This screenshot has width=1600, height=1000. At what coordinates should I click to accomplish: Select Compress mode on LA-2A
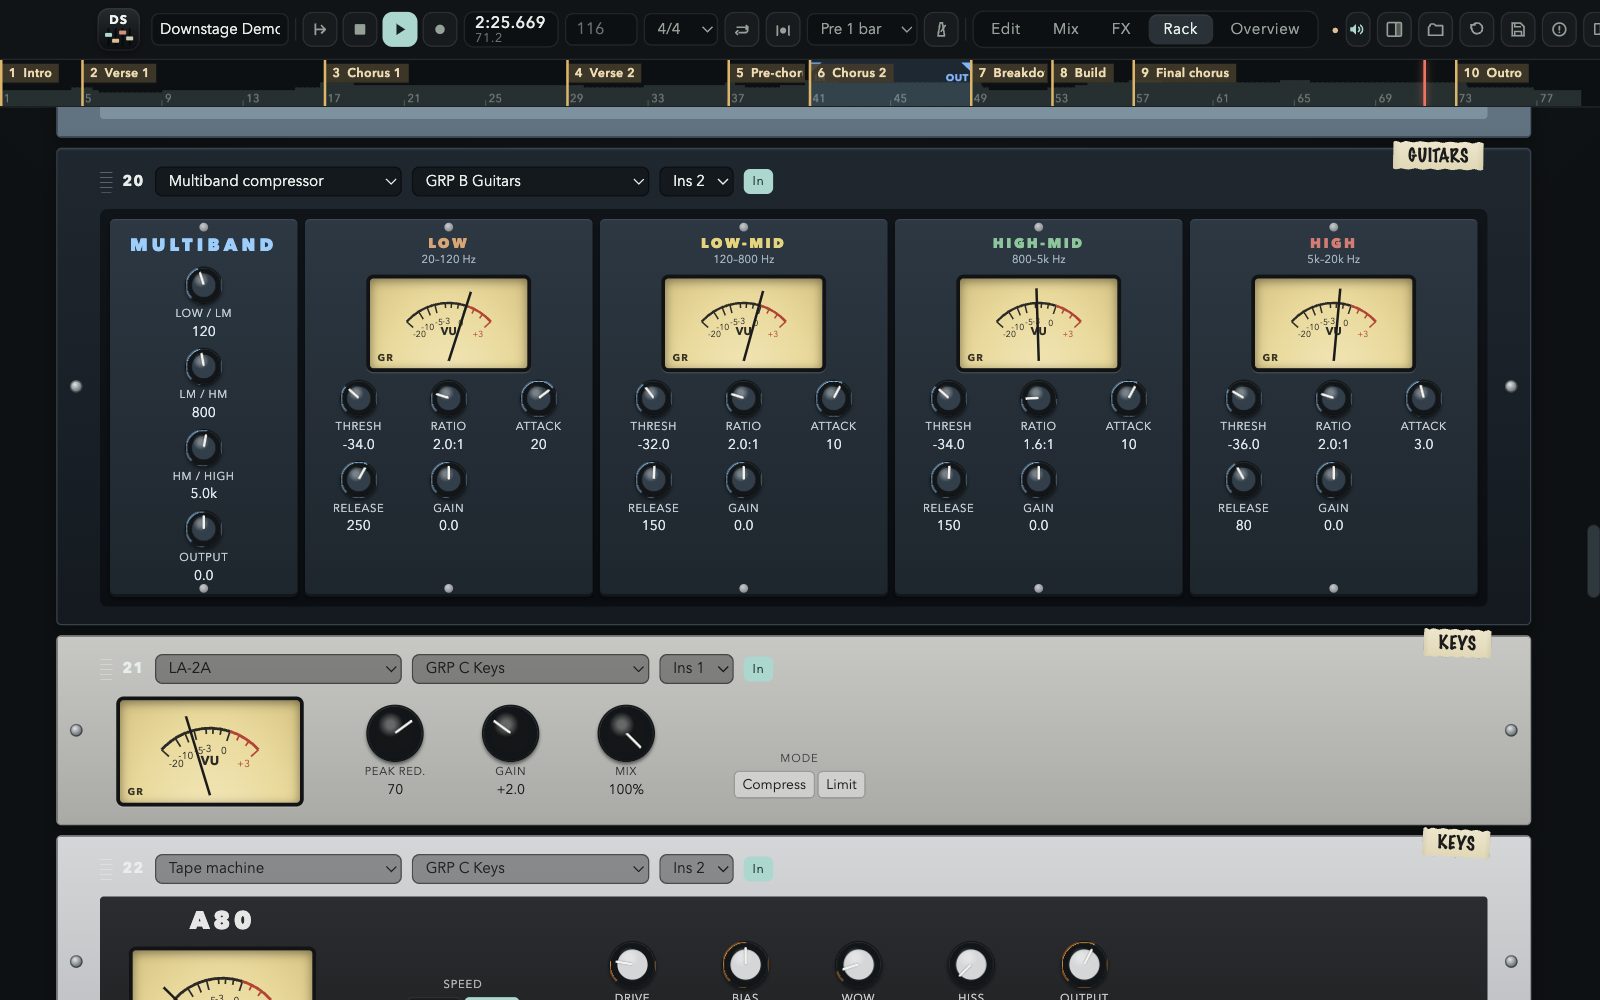tap(774, 784)
